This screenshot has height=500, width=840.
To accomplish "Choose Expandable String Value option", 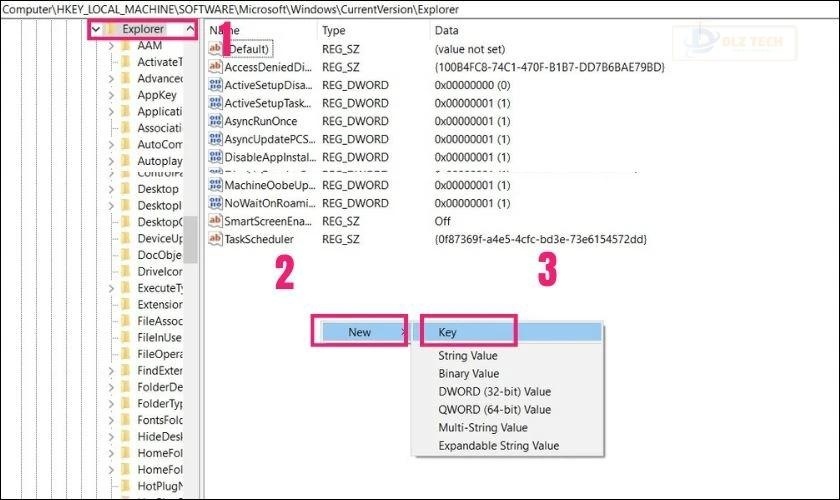I will coord(498,446).
